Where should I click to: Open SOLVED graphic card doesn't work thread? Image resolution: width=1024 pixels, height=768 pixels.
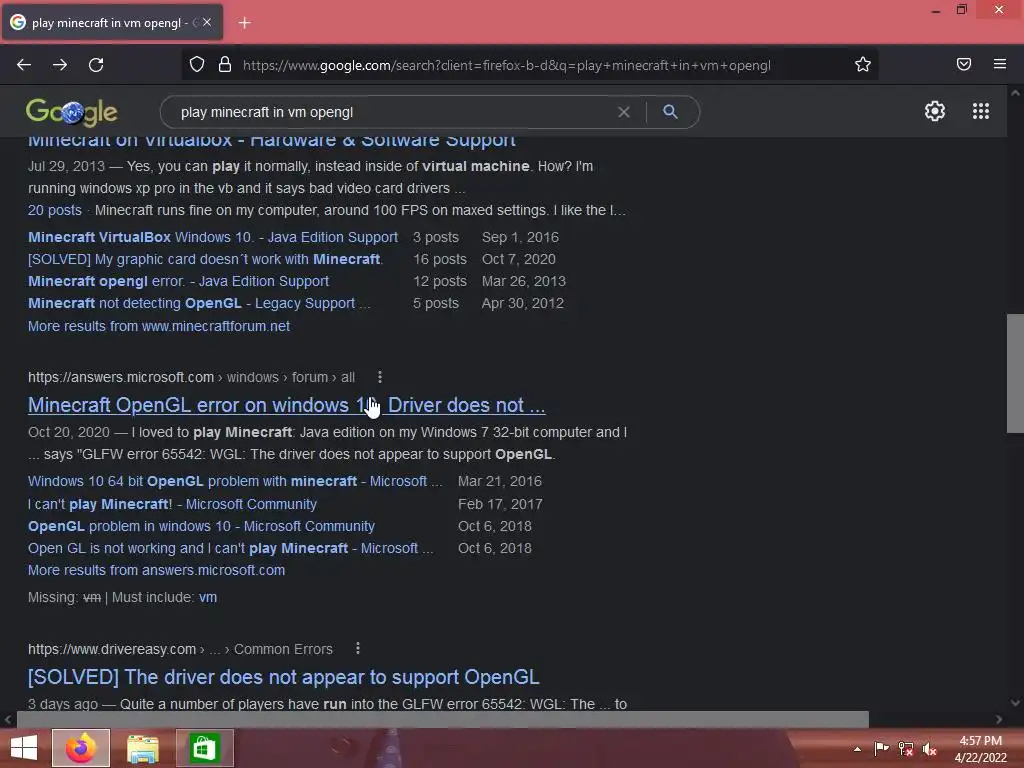[205, 259]
